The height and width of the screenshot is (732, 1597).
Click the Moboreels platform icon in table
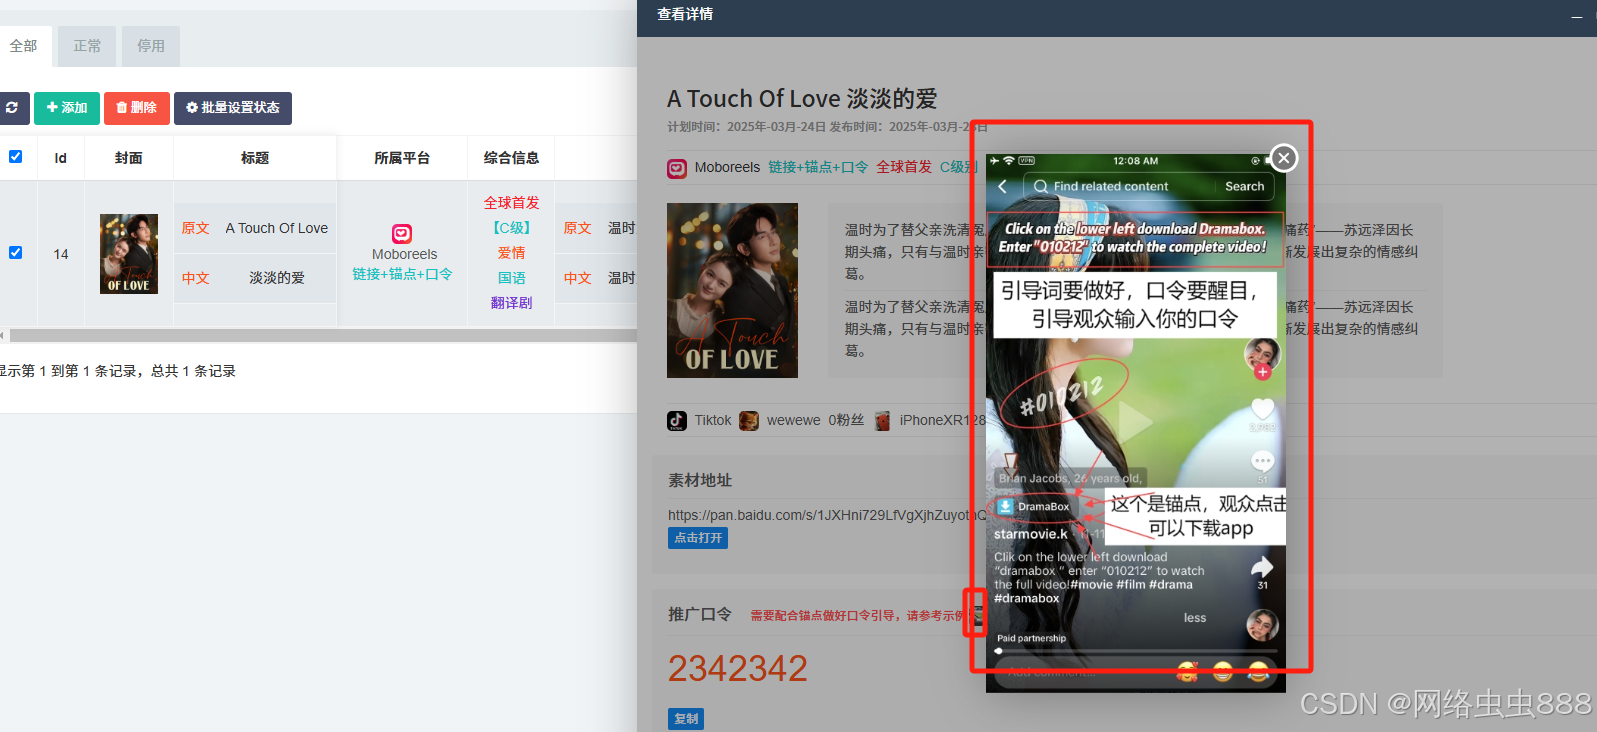click(402, 234)
